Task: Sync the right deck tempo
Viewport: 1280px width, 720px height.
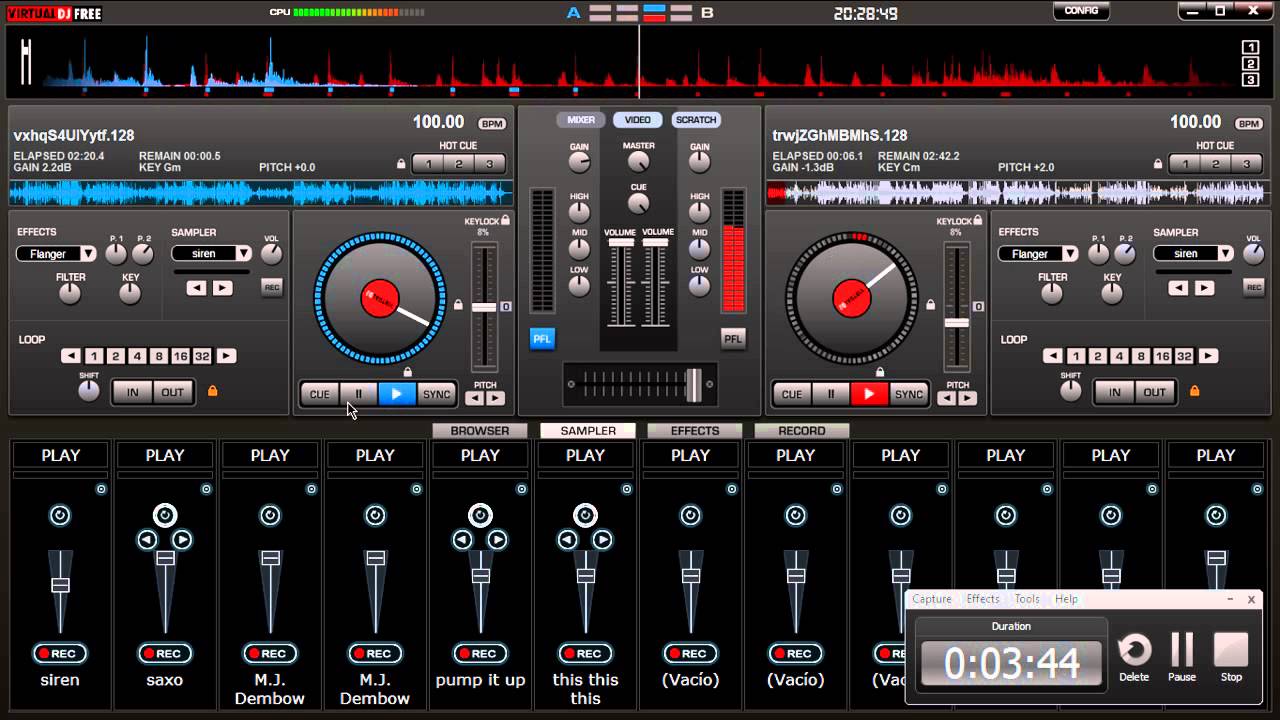Action: pyautogui.click(x=908, y=394)
